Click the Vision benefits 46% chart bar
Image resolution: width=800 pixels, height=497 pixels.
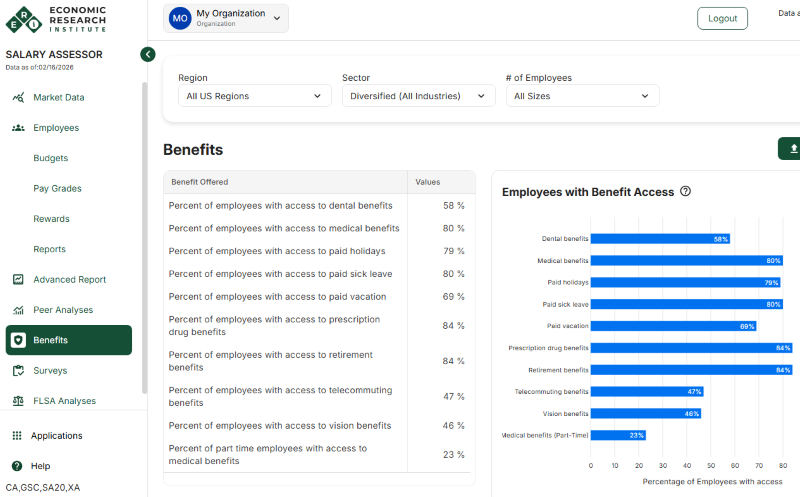point(646,413)
